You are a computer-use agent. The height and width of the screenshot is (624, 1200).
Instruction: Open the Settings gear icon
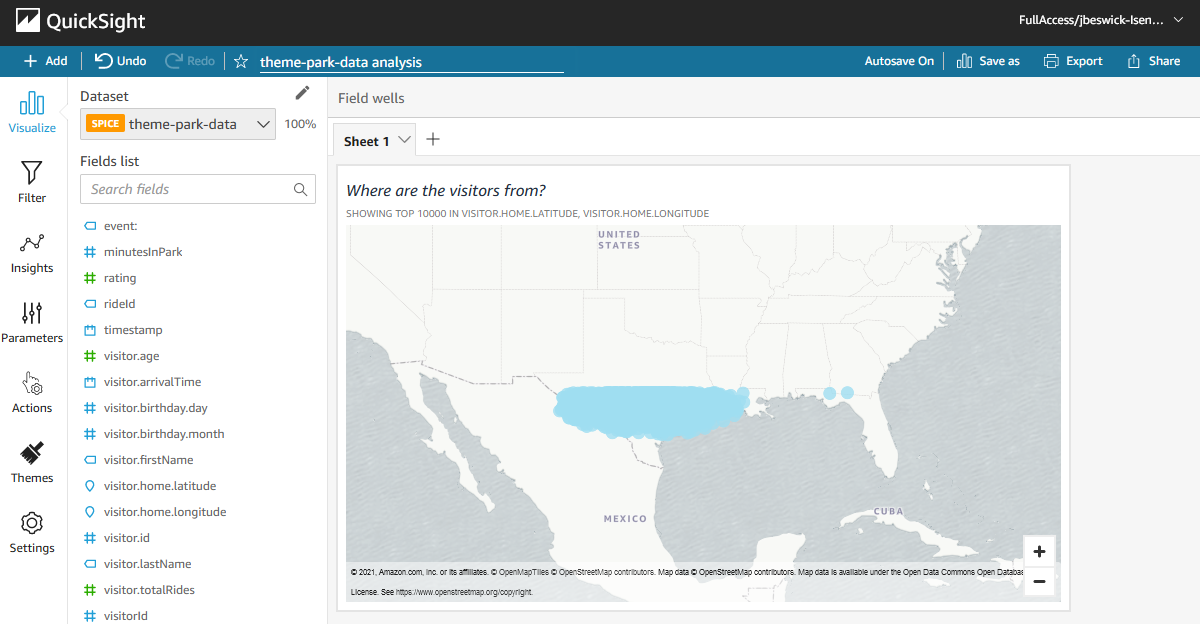pos(32,523)
